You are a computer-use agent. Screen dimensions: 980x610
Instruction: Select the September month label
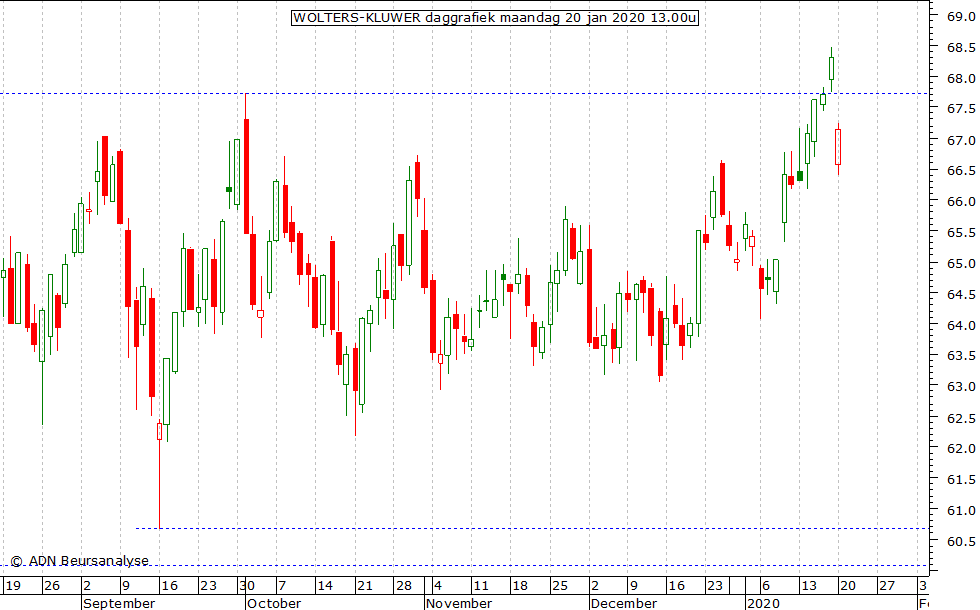tap(119, 603)
